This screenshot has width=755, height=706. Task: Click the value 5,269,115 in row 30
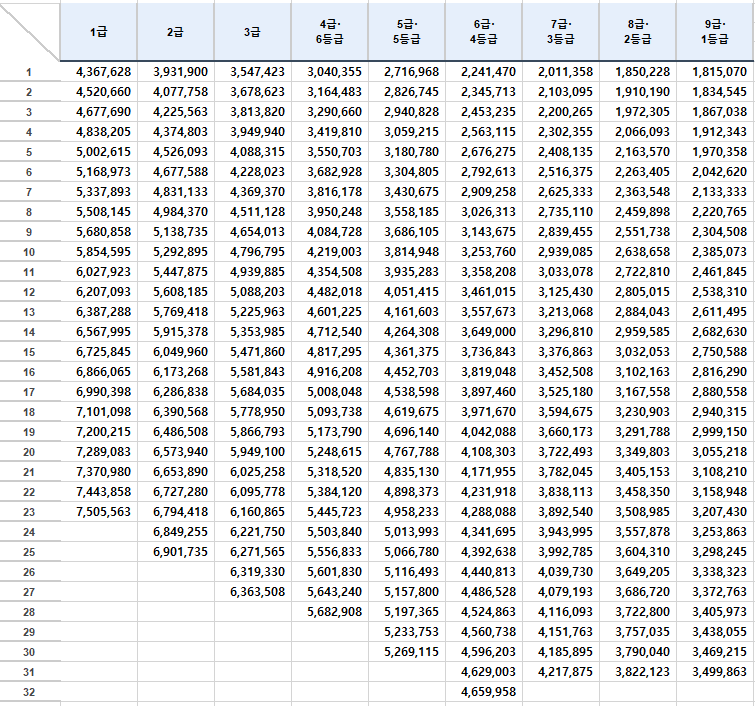[x=411, y=652]
